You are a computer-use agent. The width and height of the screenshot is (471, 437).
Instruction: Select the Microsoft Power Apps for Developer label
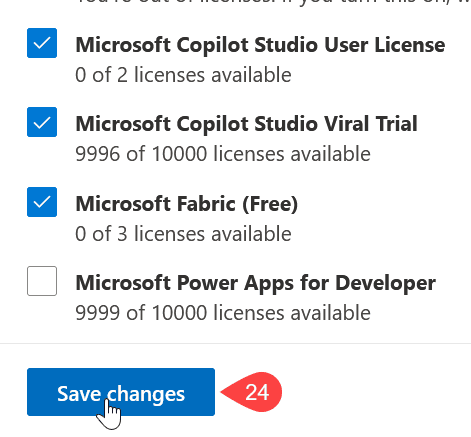(256, 283)
